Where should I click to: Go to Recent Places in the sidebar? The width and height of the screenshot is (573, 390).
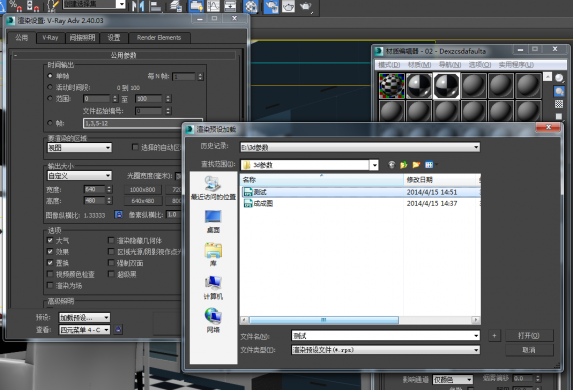pos(213,188)
